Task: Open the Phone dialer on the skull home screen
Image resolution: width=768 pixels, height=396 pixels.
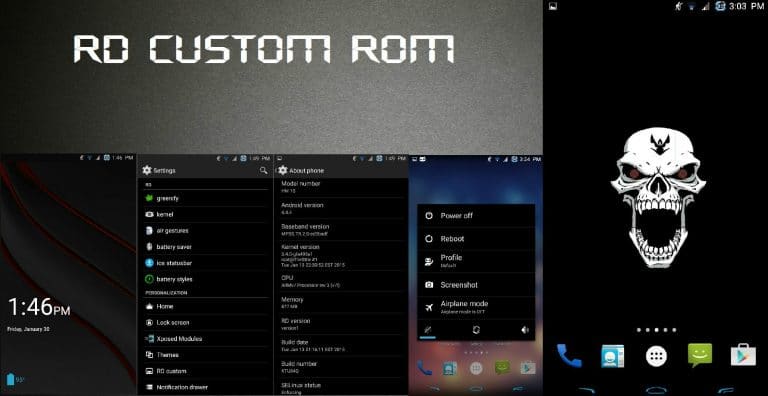Action: click(x=569, y=356)
